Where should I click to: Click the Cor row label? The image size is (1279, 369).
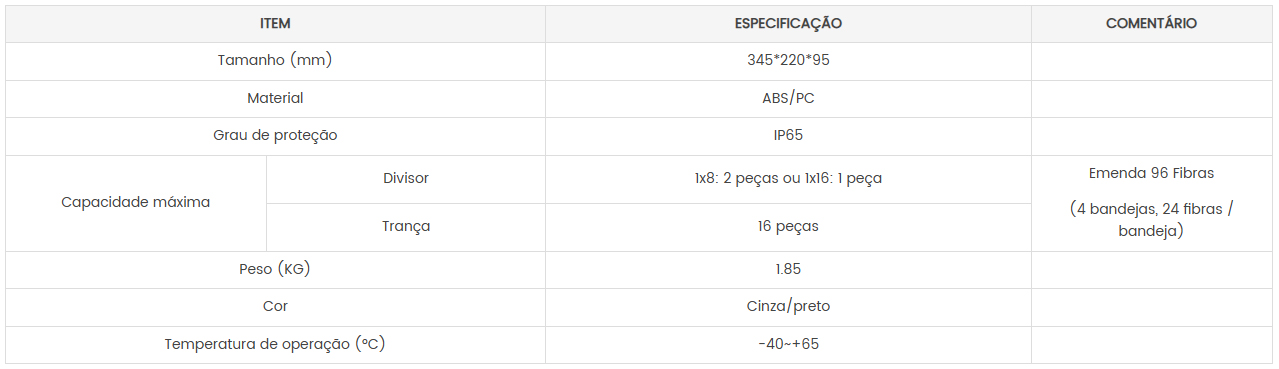coord(275,307)
